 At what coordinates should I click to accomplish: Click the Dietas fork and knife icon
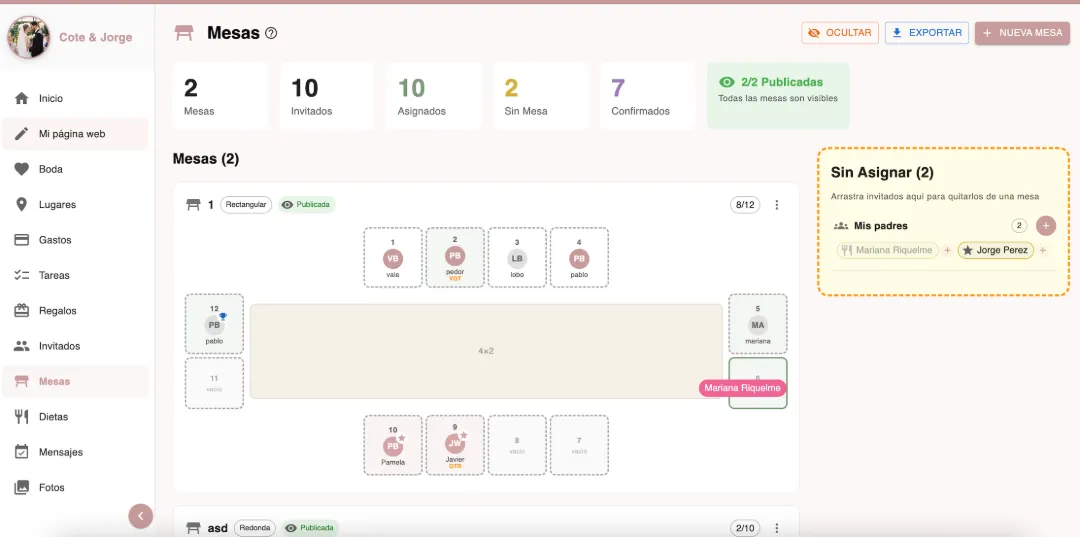21,417
